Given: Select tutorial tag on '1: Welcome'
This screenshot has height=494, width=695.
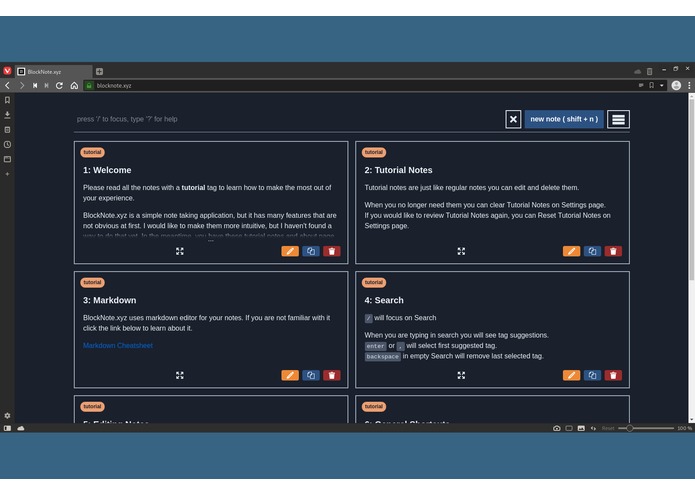Looking at the screenshot, I should click(92, 152).
